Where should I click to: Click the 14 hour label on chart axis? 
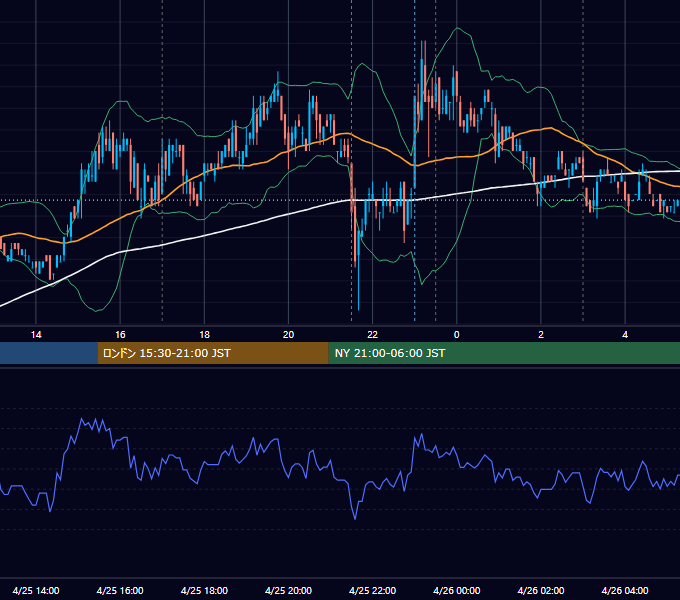36,335
